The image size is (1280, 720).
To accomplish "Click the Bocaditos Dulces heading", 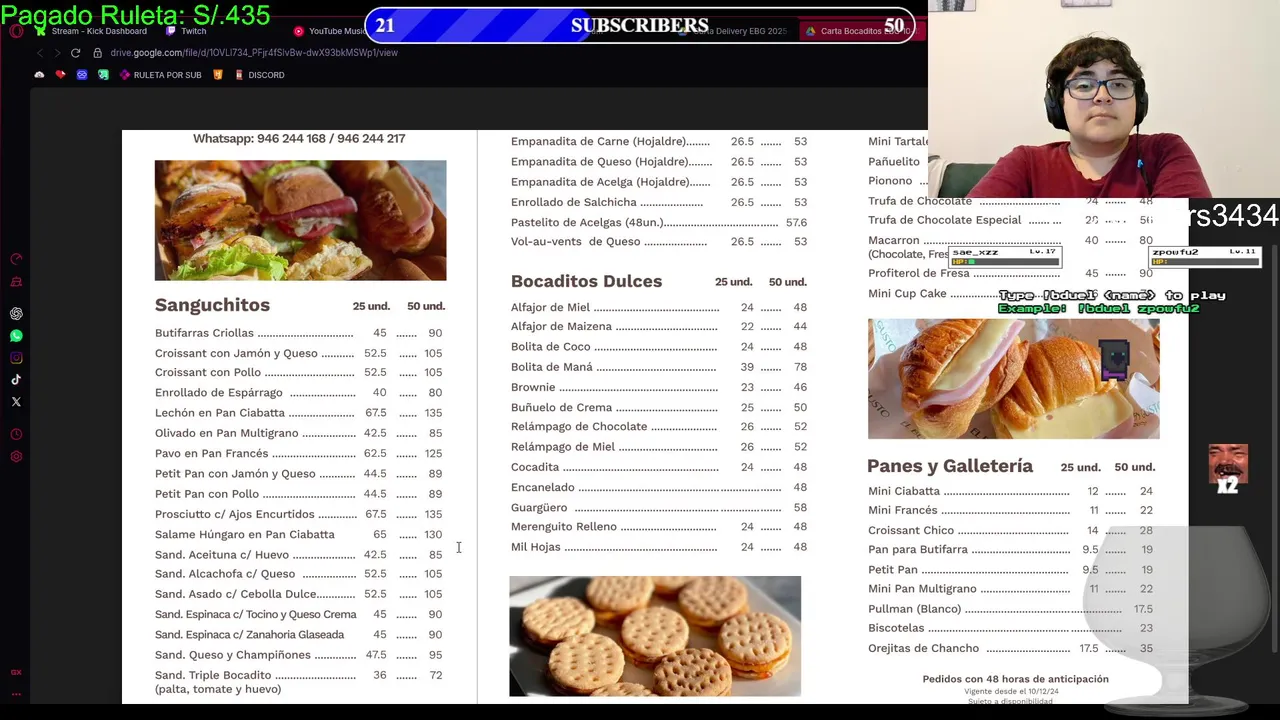I will [x=586, y=281].
